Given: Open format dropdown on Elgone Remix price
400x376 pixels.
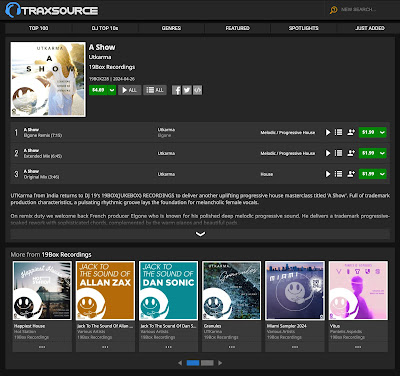Looking at the screenshot, I should coord(382,132).
